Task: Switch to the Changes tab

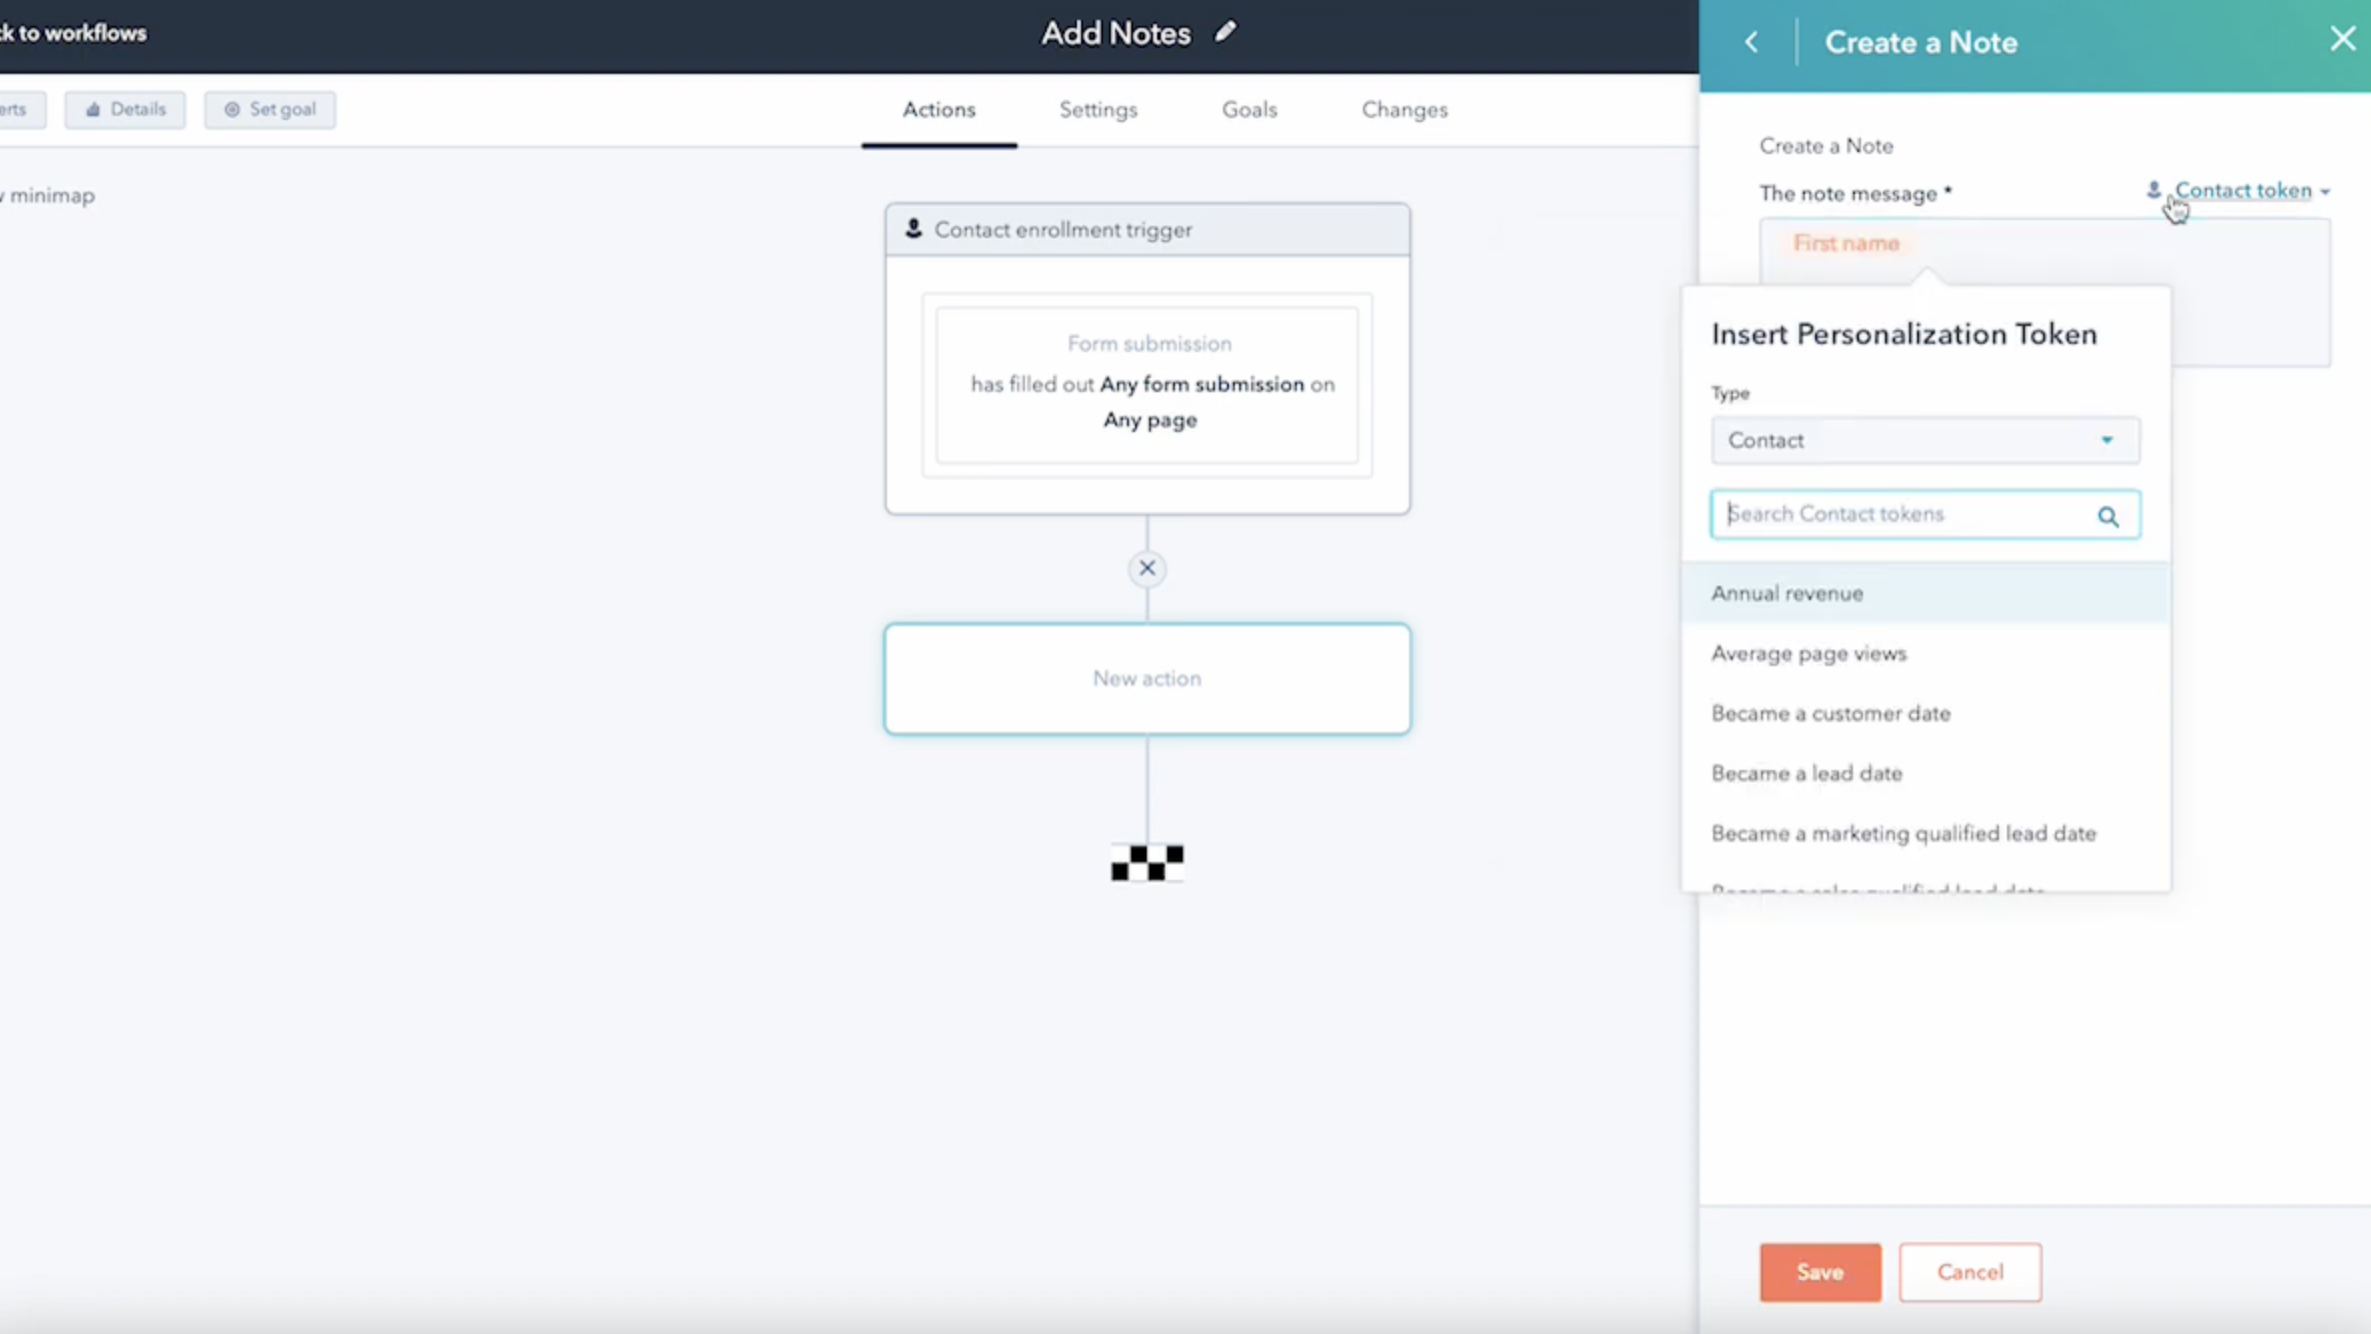Action: click(x=1404, y=110)
